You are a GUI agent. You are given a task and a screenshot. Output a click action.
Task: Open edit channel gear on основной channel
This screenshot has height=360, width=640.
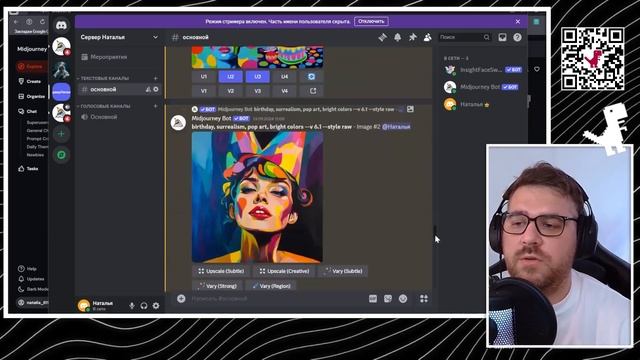(x=156, y=89)
